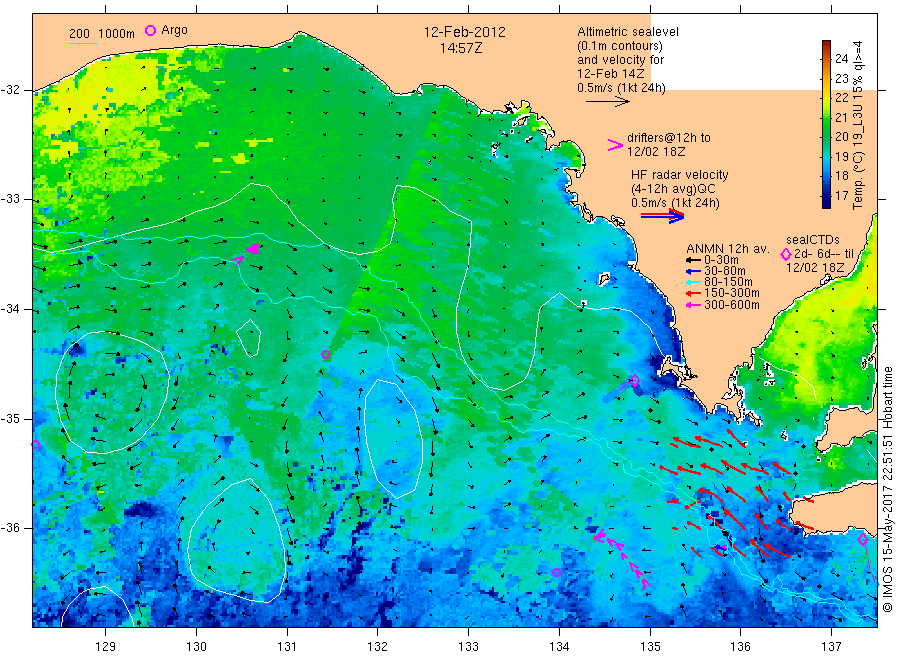Image resolution: width=900 pixels, height=660 pixels.
Task: Click the 'ANMN 12h av.' heading
Action: (x=728, y=249)
